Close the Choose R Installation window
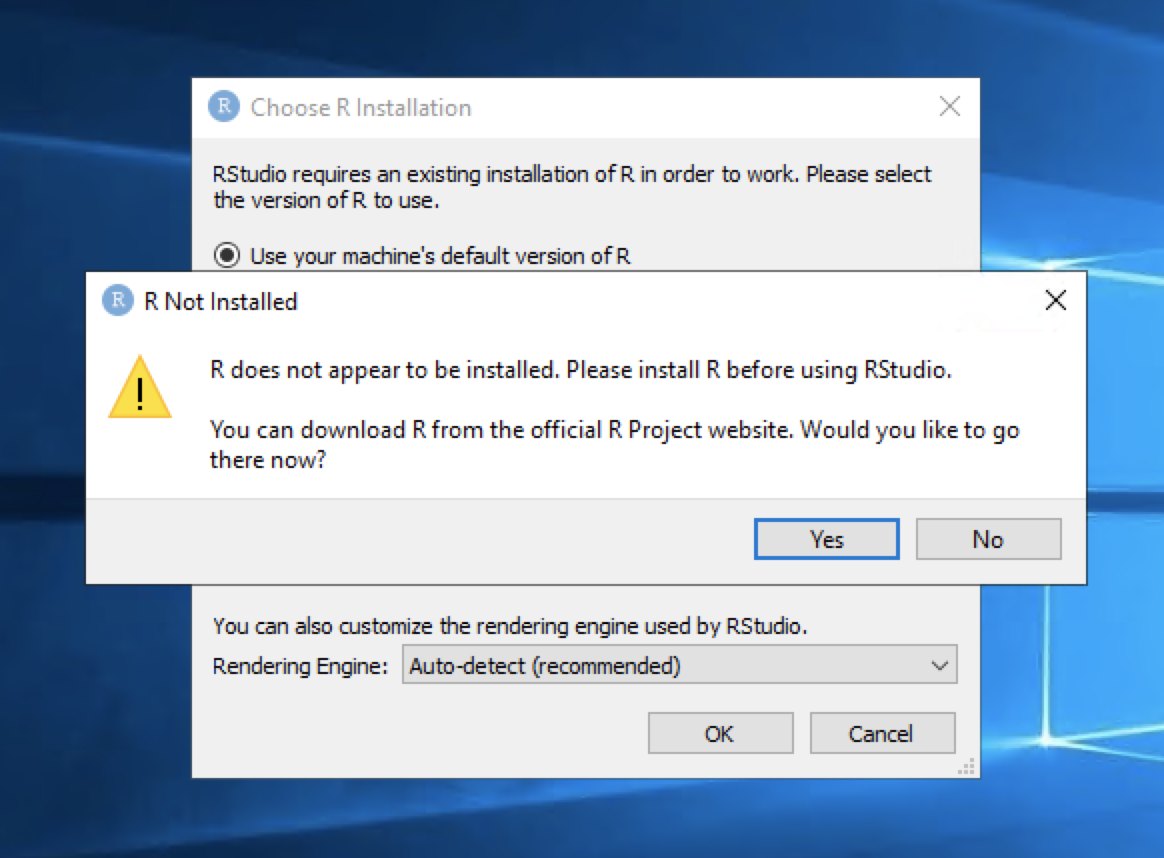The height and width of the screenshot is (858, 1164). click(949, 106)
